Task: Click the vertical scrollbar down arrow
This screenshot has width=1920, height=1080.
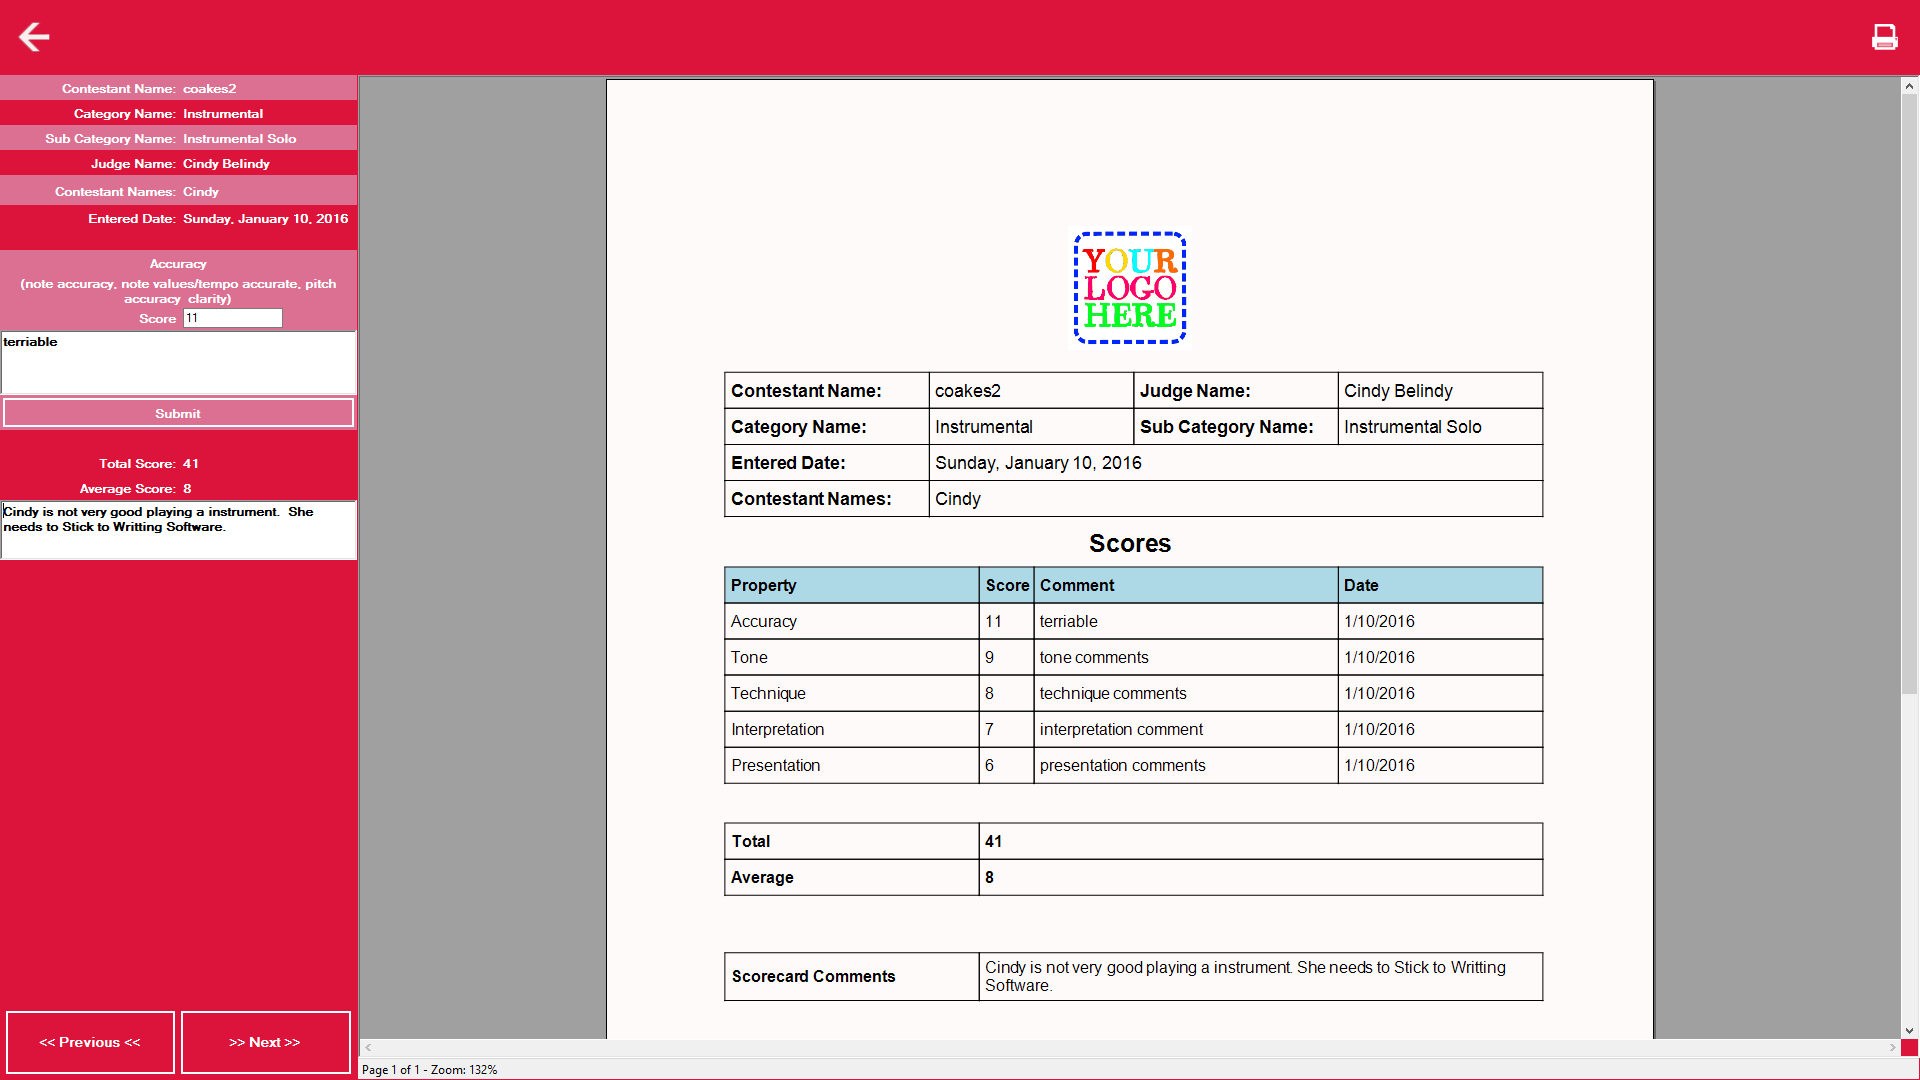Action: pyautogui.click(x=1909, y=1030)
